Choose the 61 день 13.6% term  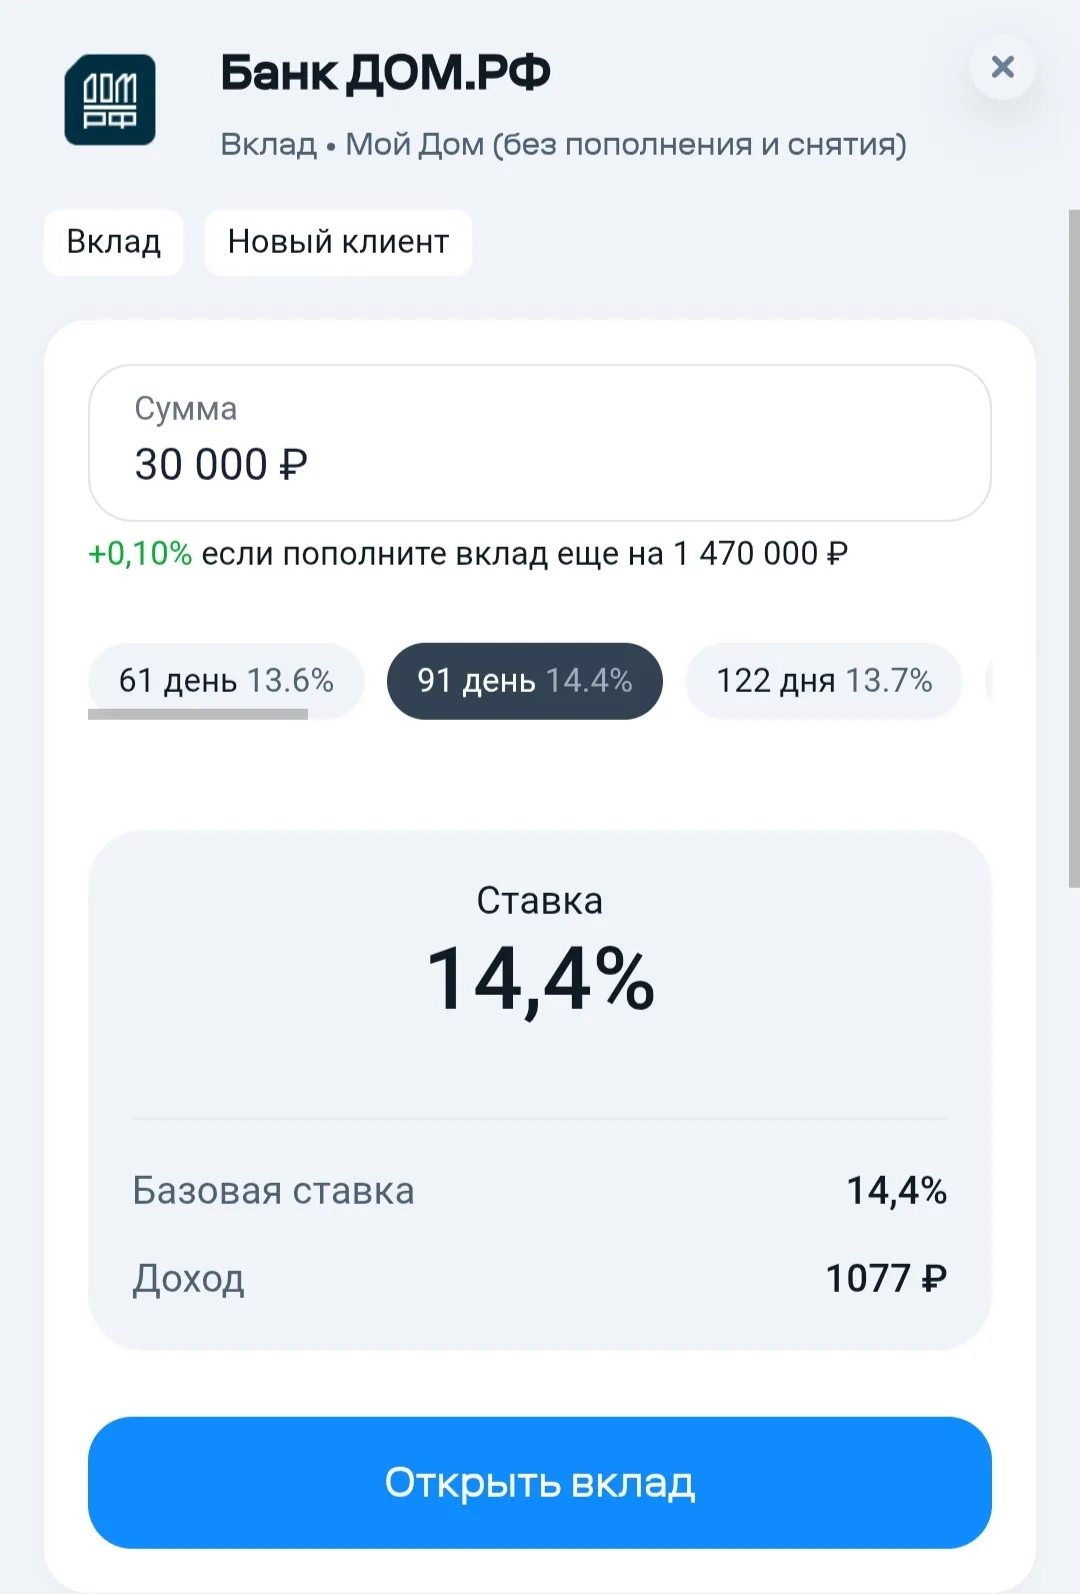click(x=226, y=680)
